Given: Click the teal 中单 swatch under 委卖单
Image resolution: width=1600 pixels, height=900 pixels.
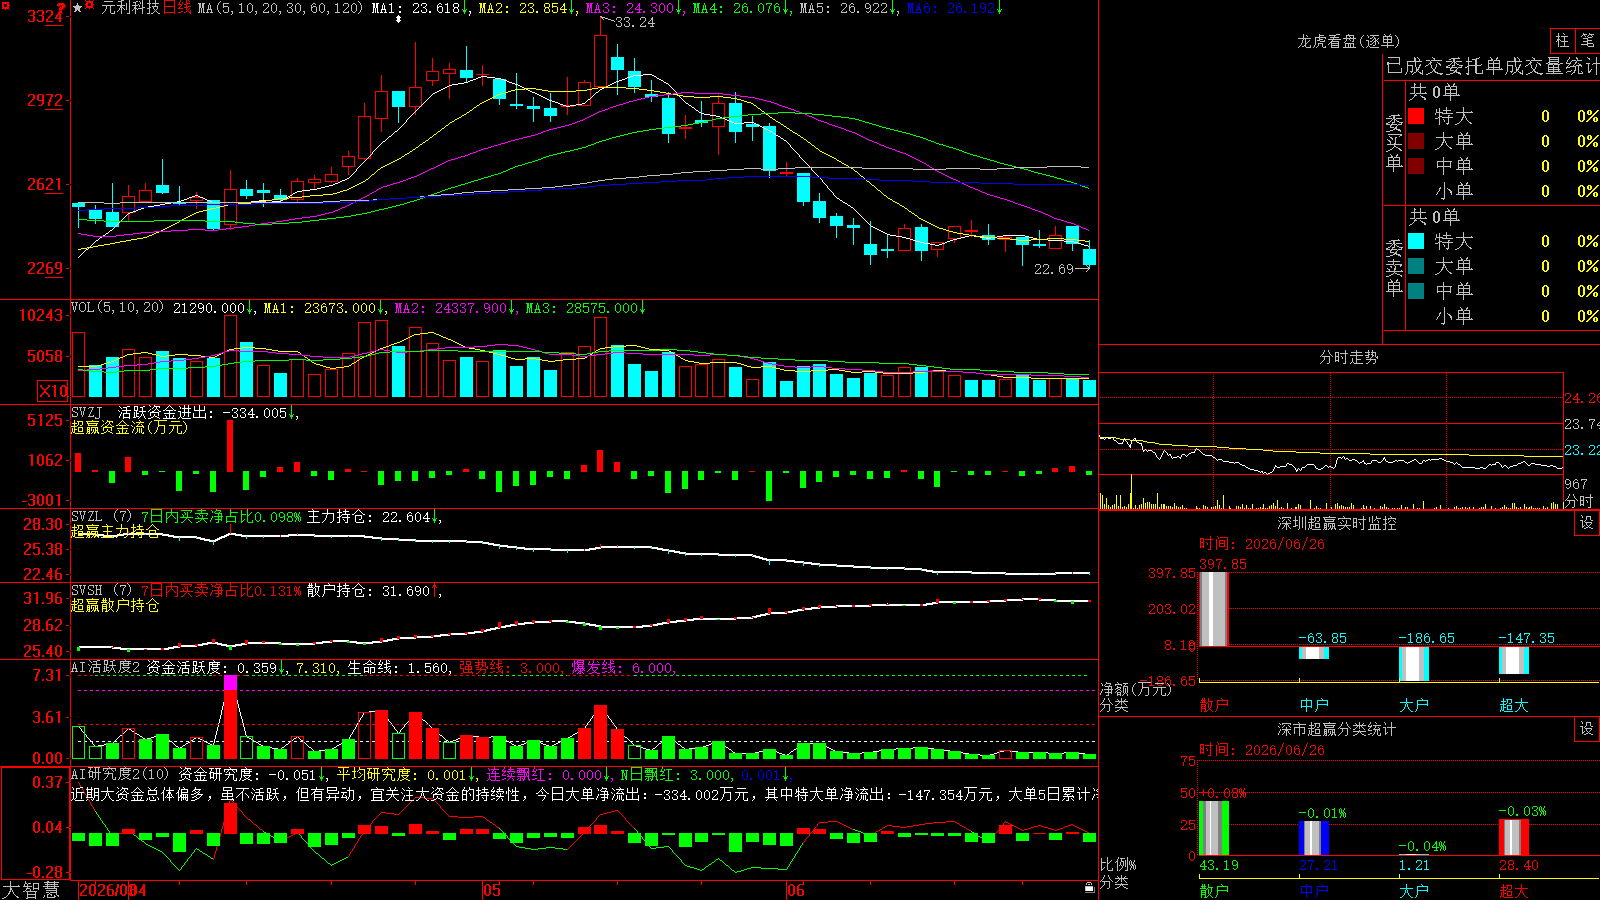Looking at the screenshot, I should 1416,291.
